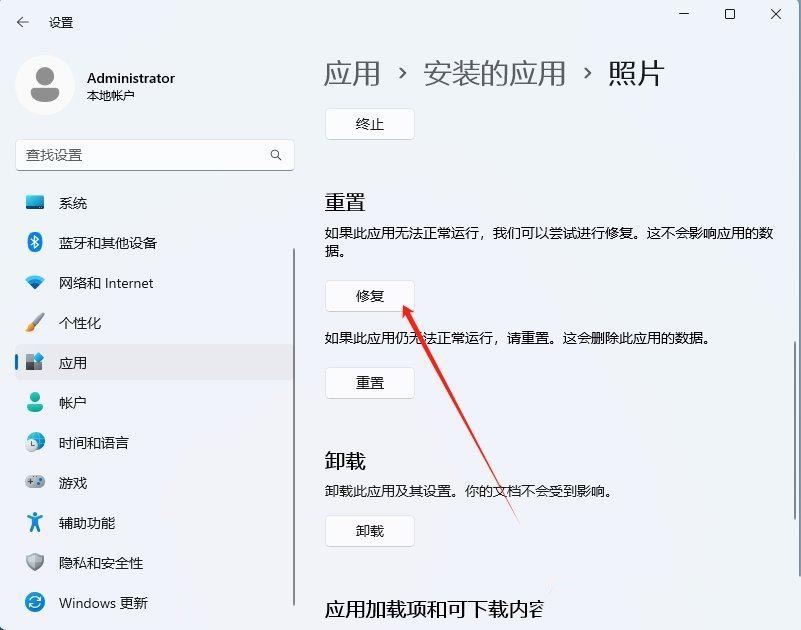
Task: Open 系统 settings category
Action: click(x=153, y=203)
